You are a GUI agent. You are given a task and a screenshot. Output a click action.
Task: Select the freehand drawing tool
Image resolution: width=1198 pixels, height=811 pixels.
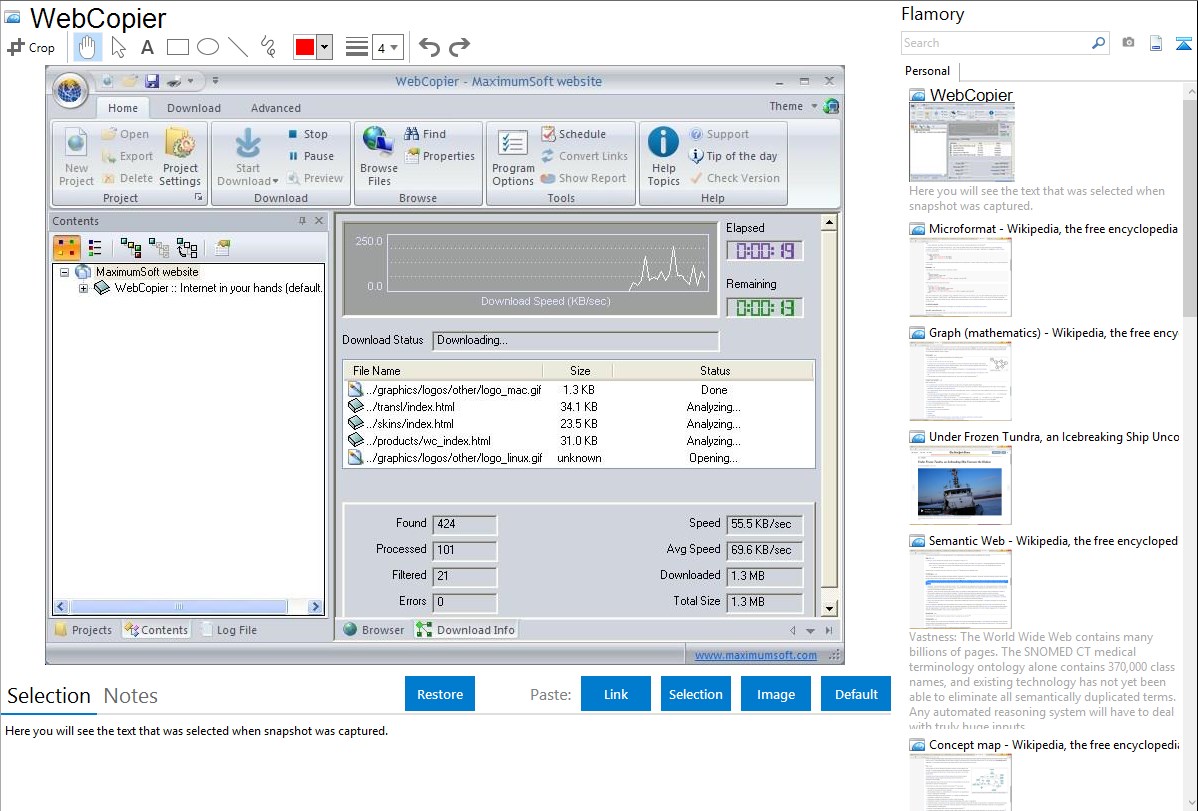point(268,47)
